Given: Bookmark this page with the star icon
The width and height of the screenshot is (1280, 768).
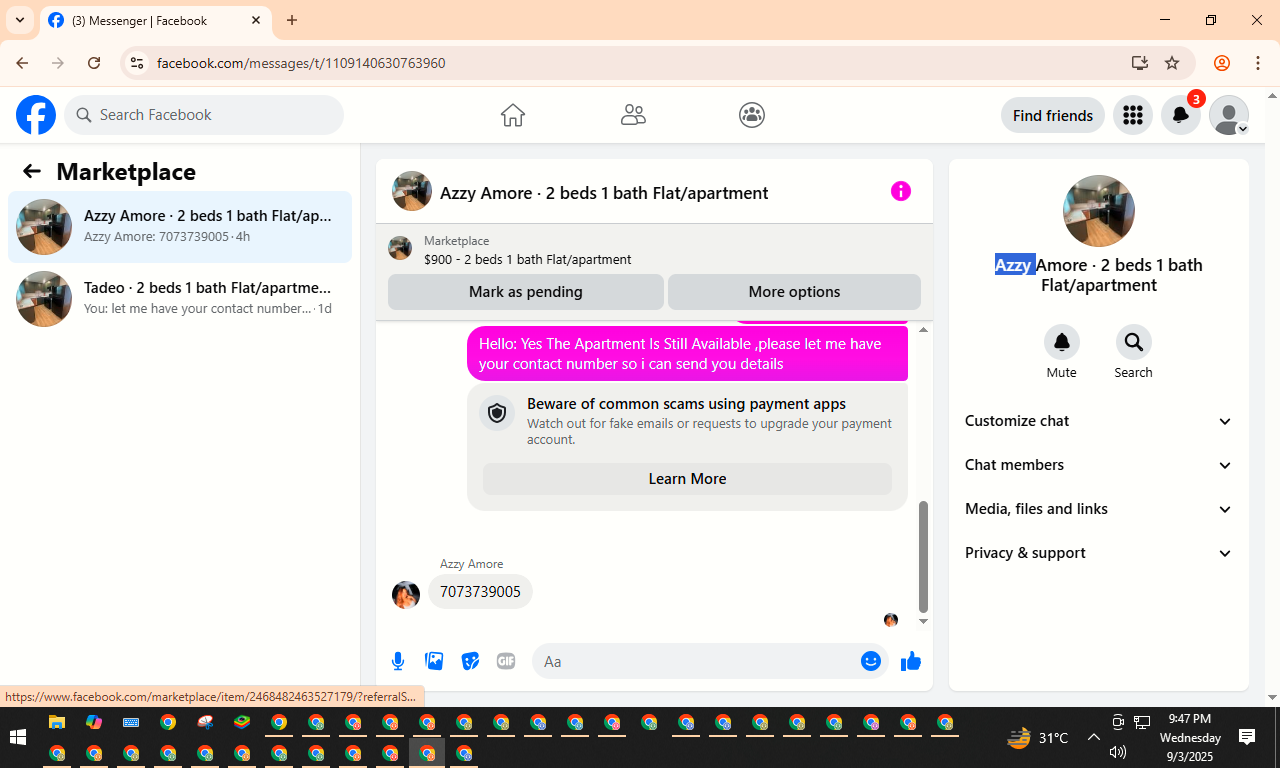Looking at the screenshot, I should (x=1172, y=63).
